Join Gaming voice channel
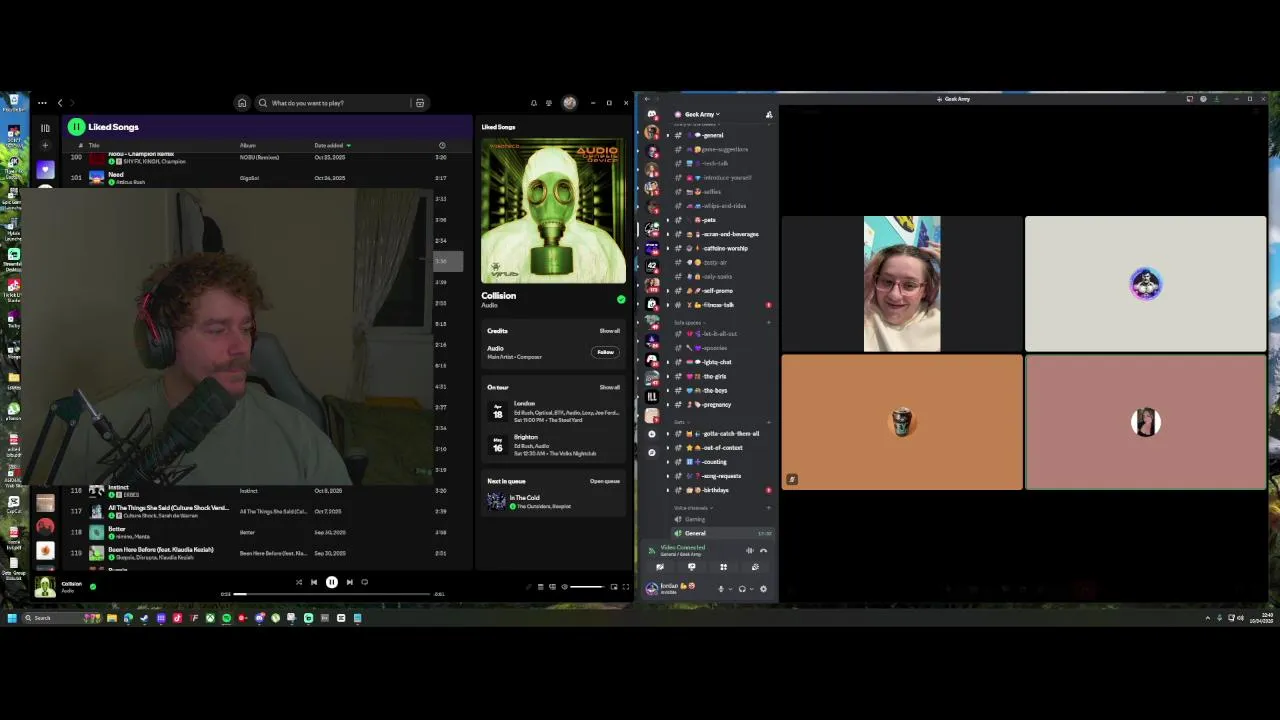1280x720 pixels. (720, 519)
